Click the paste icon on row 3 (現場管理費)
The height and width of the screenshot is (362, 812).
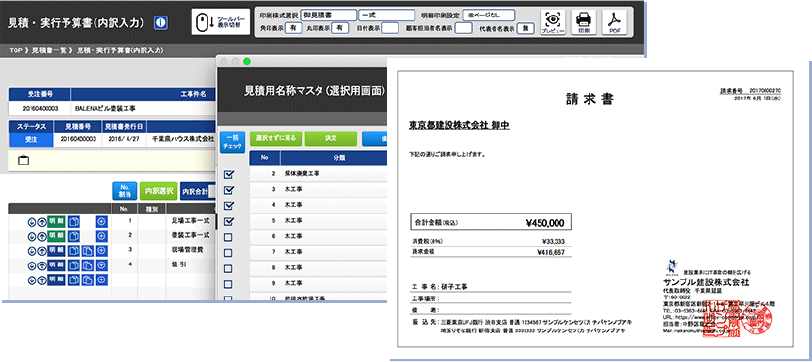coord(87,251)
